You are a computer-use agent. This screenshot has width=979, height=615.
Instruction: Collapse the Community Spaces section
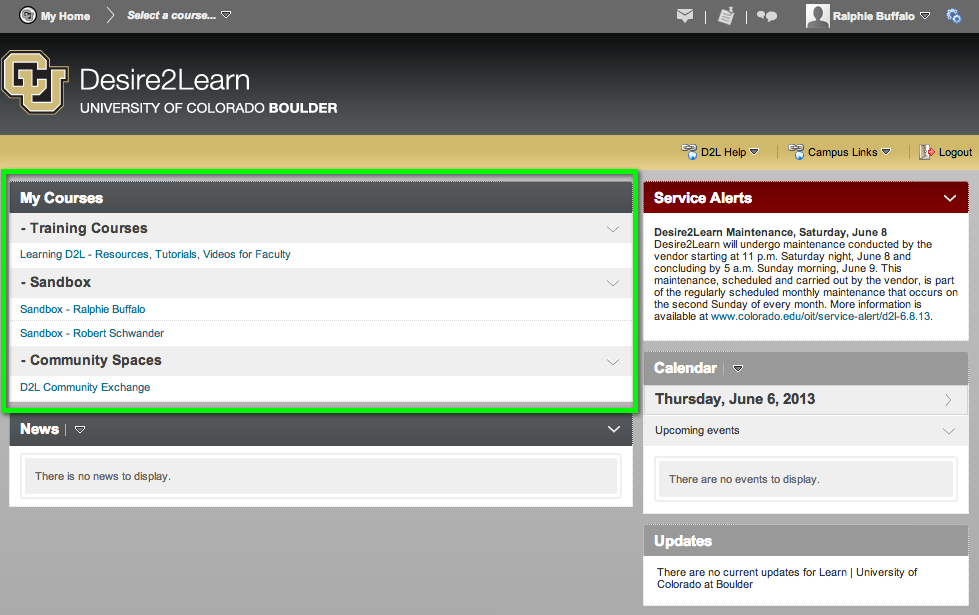point(613,362)
